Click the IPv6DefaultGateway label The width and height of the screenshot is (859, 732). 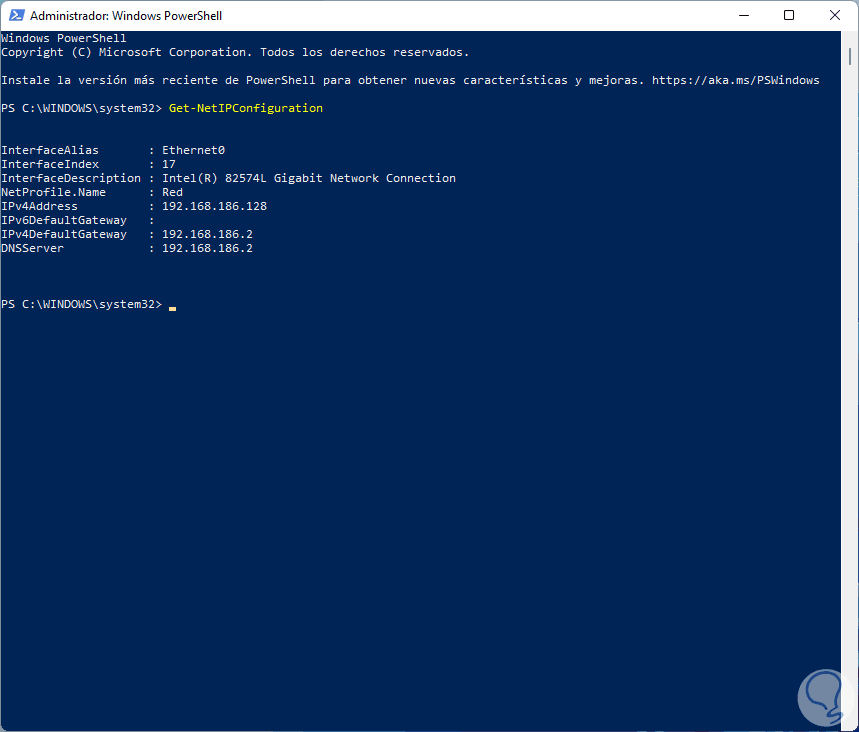point(64,220)
